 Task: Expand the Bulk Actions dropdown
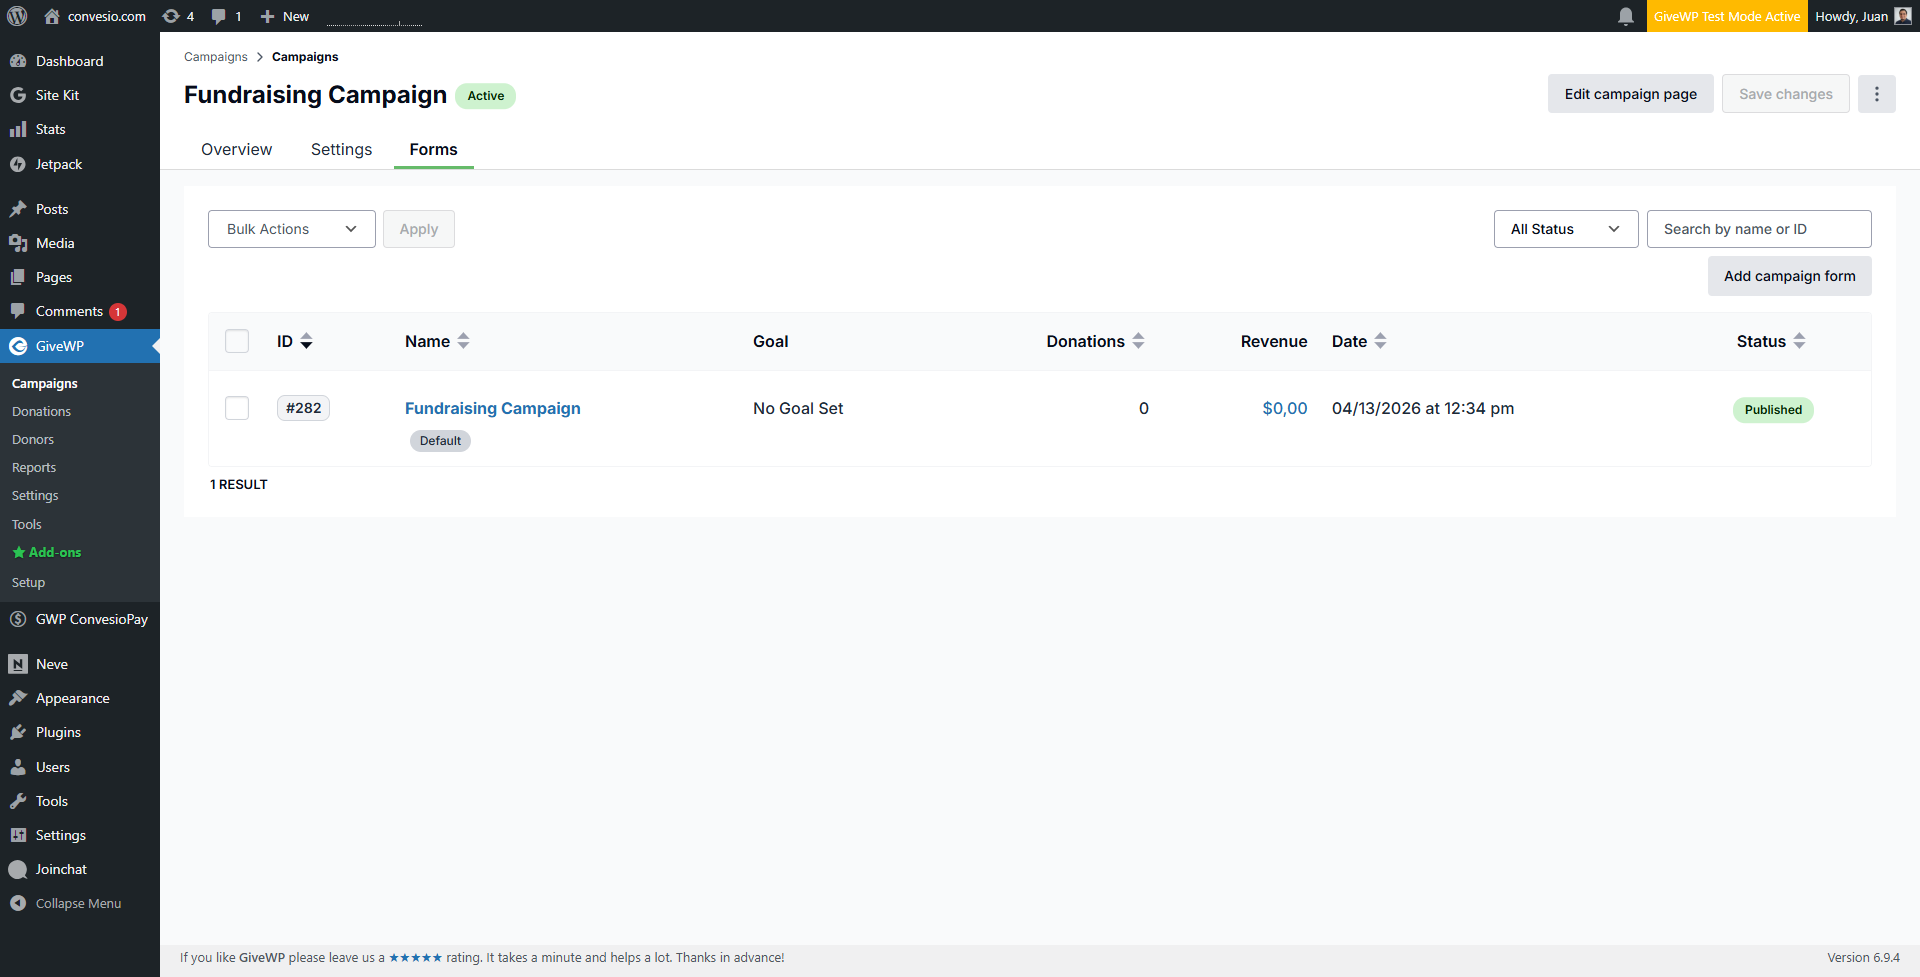(x=291, y=229)
